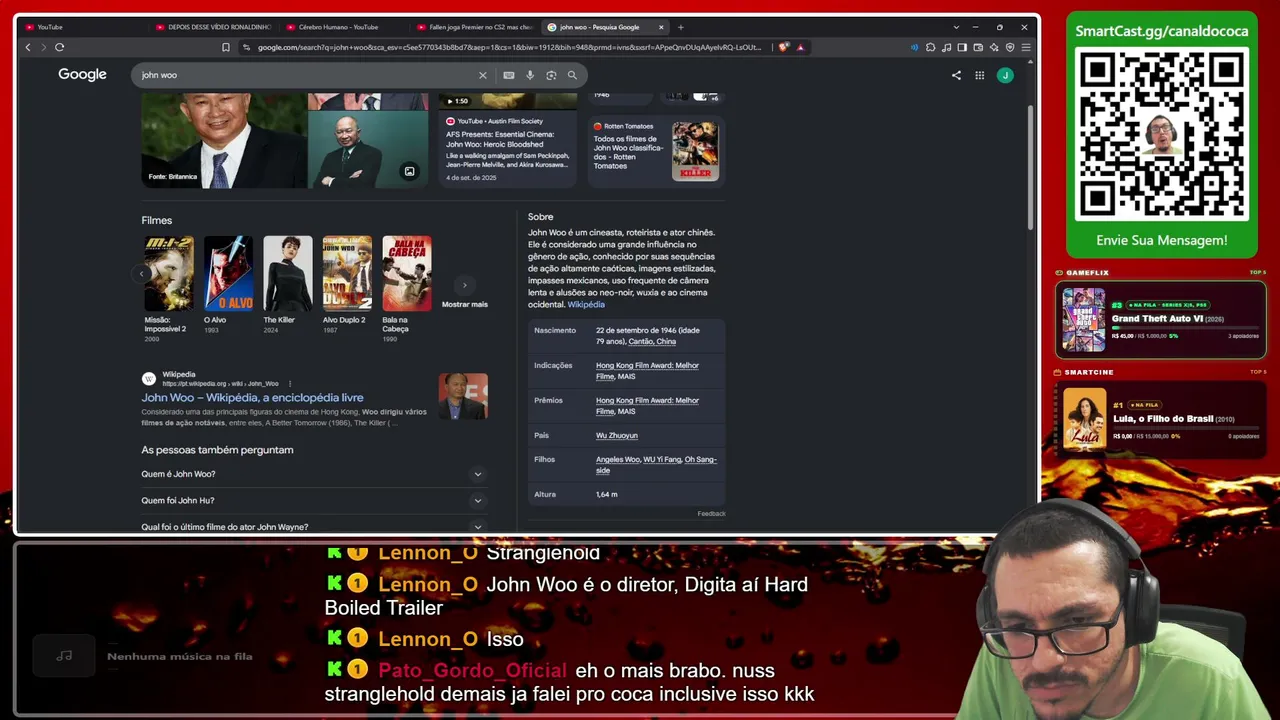
Task: Open the Hong Kong Film Award link under Prêmios
Action: coord(647,405)
